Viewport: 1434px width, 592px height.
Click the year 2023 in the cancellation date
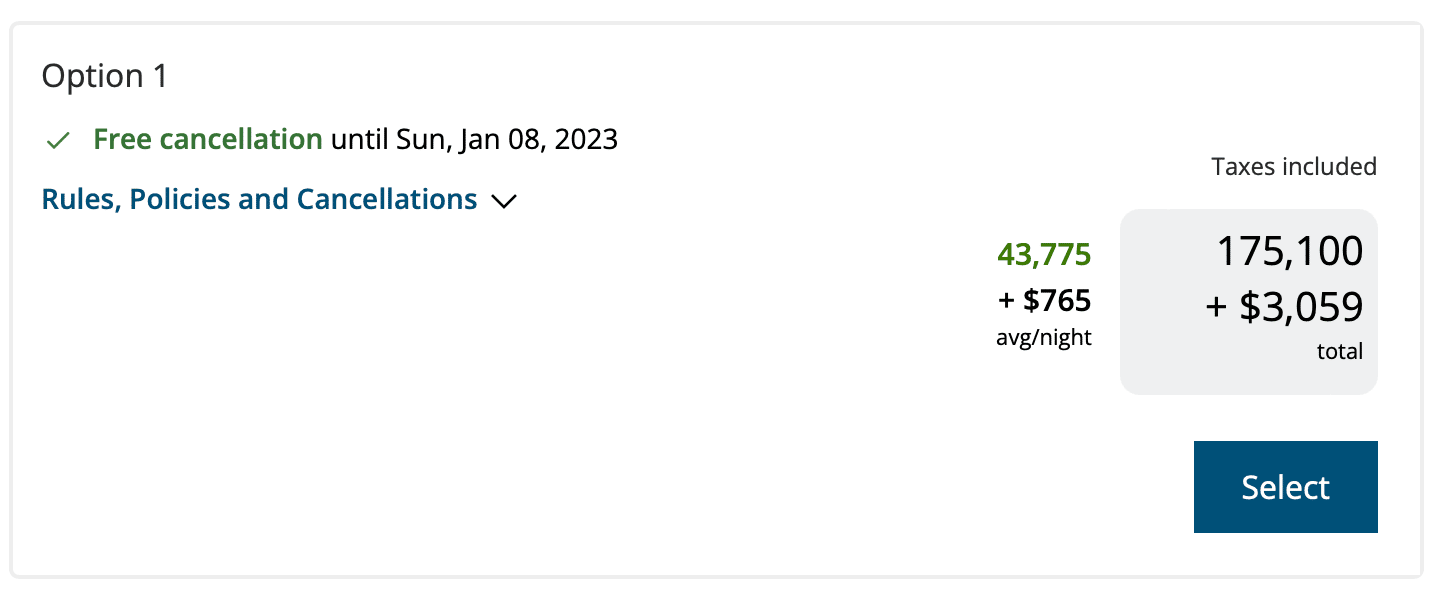(586, 139)
